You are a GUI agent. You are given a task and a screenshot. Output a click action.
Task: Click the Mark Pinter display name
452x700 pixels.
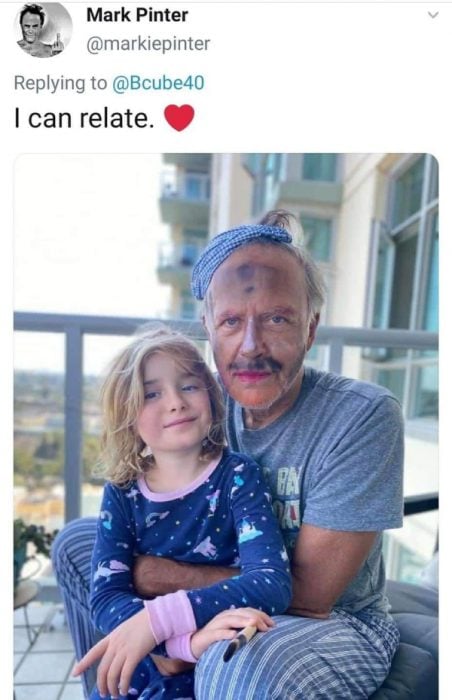coord(137,15)
